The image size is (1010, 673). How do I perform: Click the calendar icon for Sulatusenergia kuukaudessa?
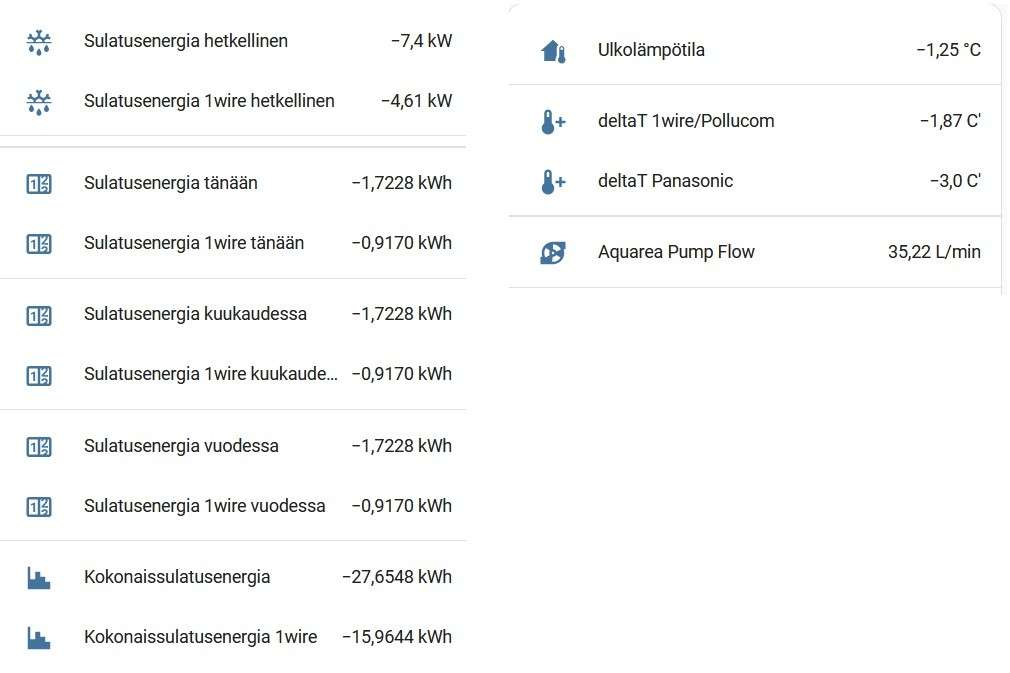[38, 314]
